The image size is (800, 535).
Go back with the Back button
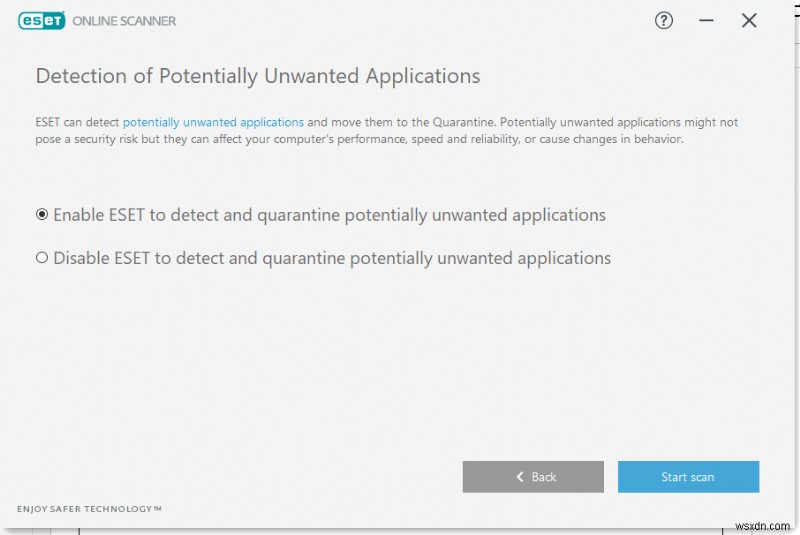click(x=533, y=477)
